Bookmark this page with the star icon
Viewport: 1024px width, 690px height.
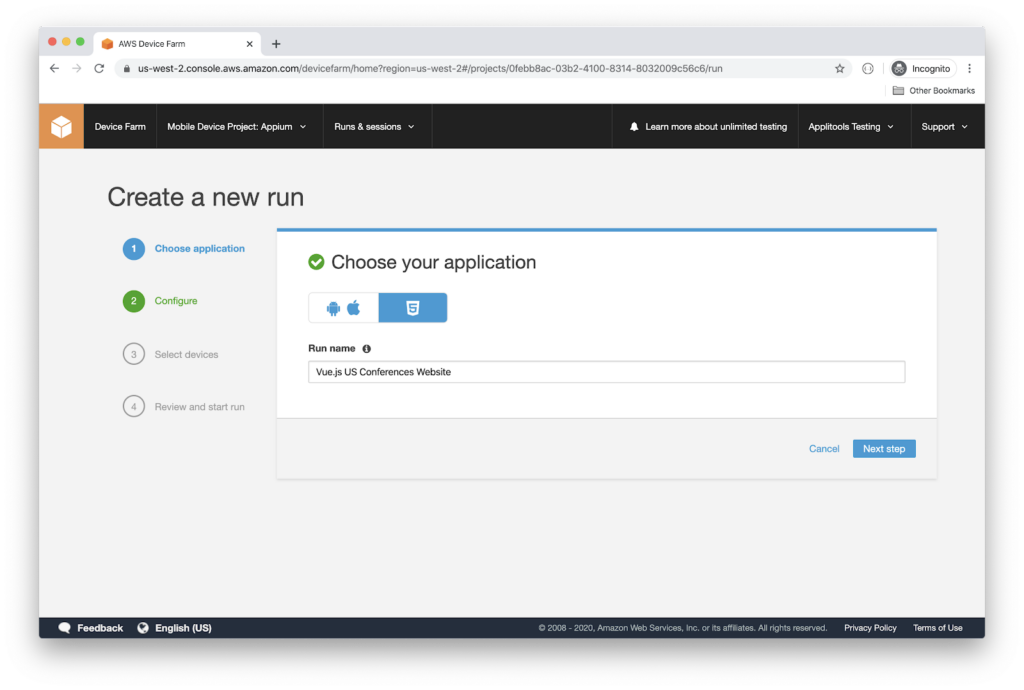[839, 68]
